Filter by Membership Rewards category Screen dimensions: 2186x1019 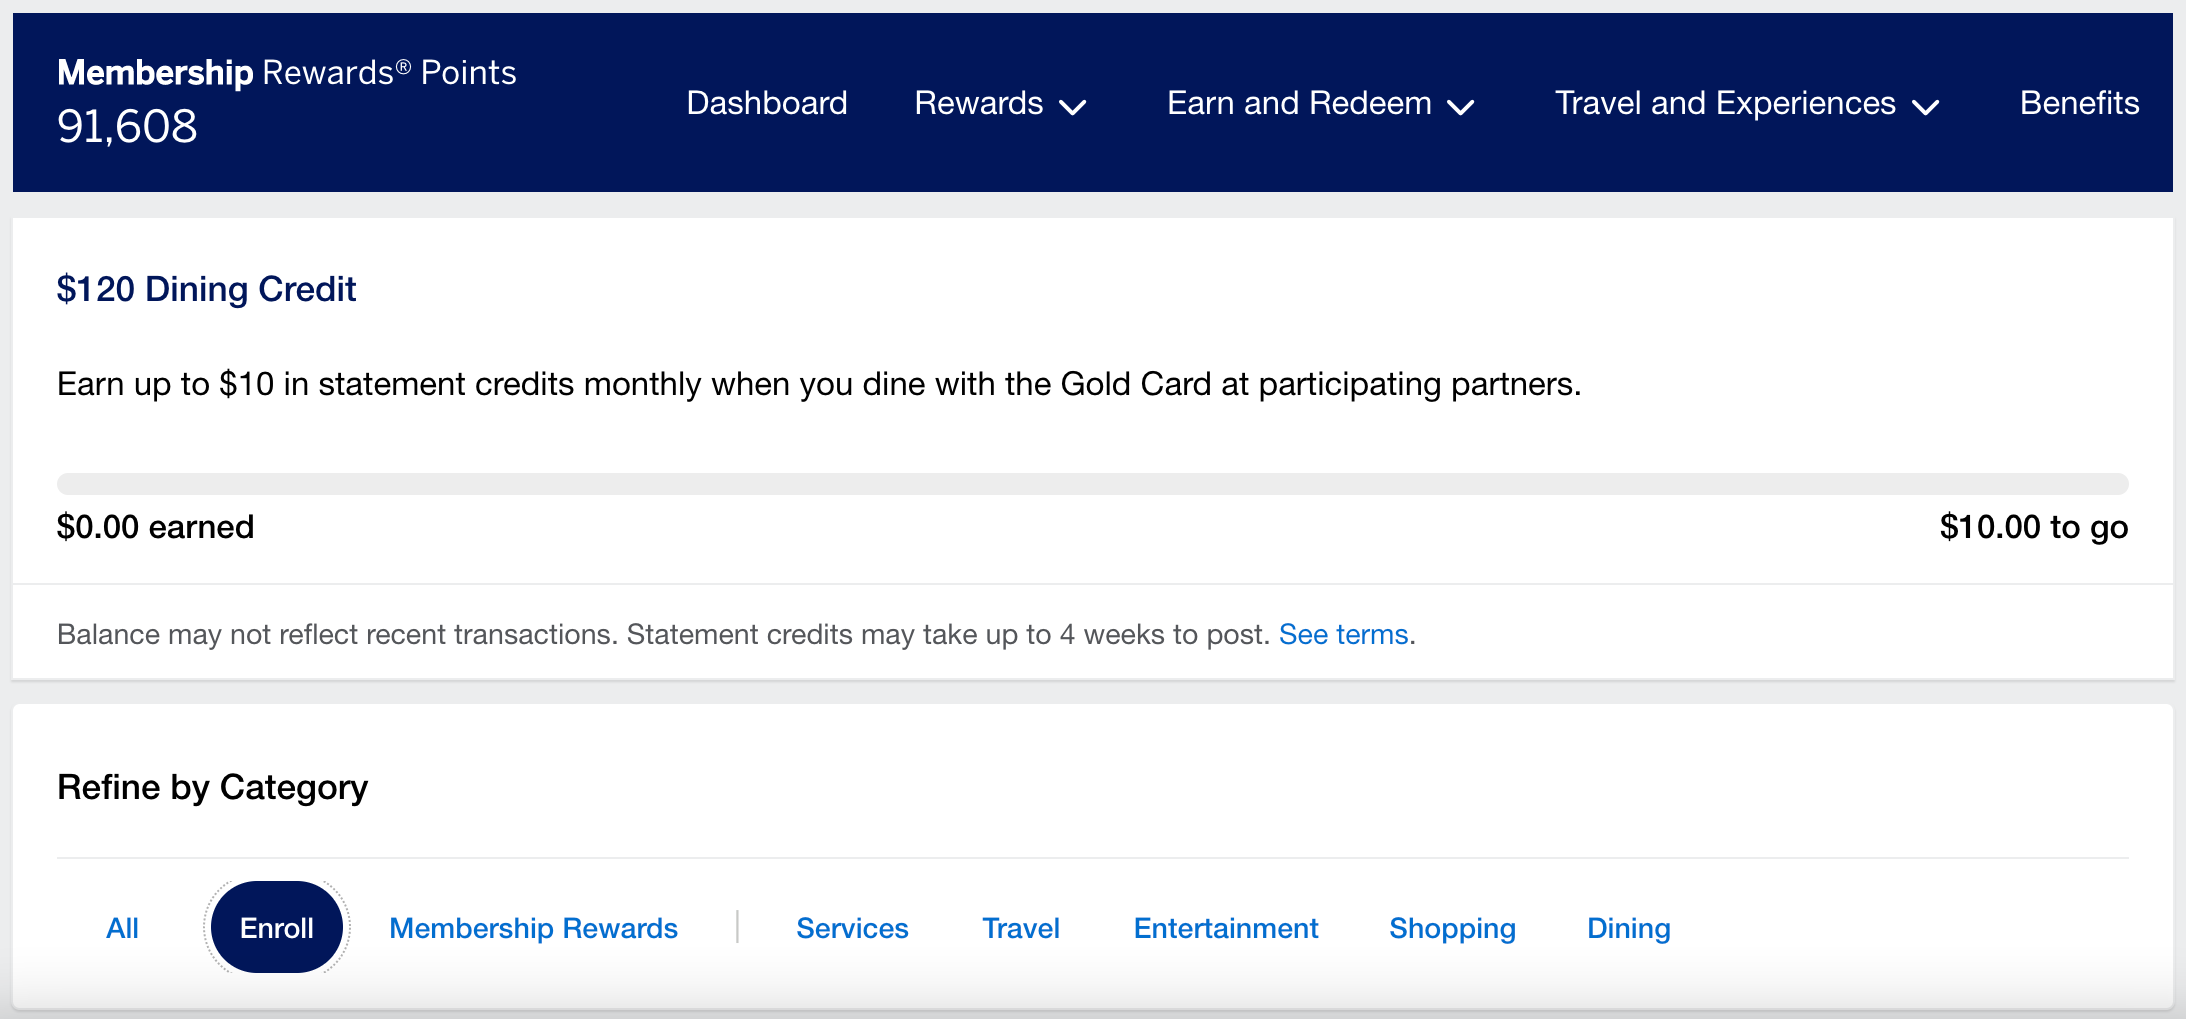(533, 928)
